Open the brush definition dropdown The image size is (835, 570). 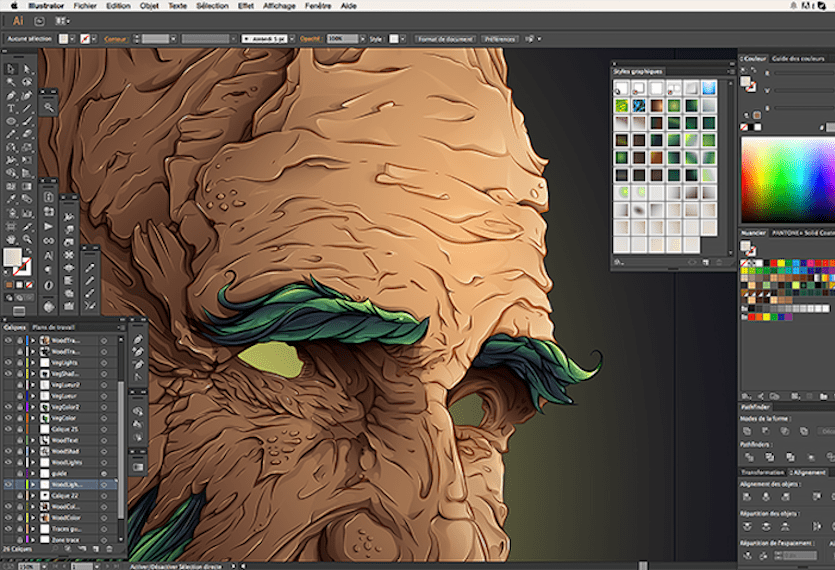(x=292, y=39)
